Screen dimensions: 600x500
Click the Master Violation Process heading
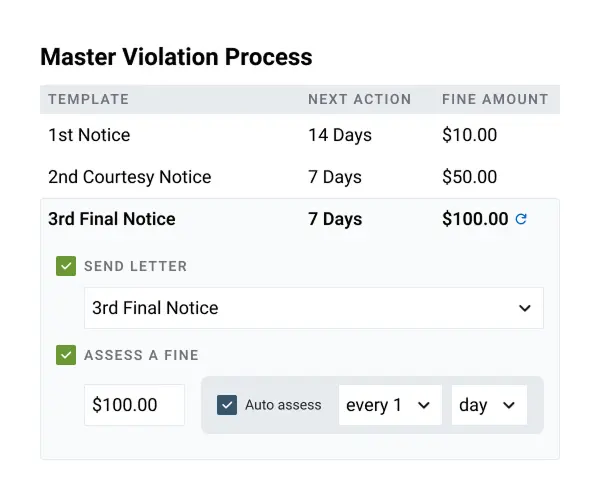176,57
